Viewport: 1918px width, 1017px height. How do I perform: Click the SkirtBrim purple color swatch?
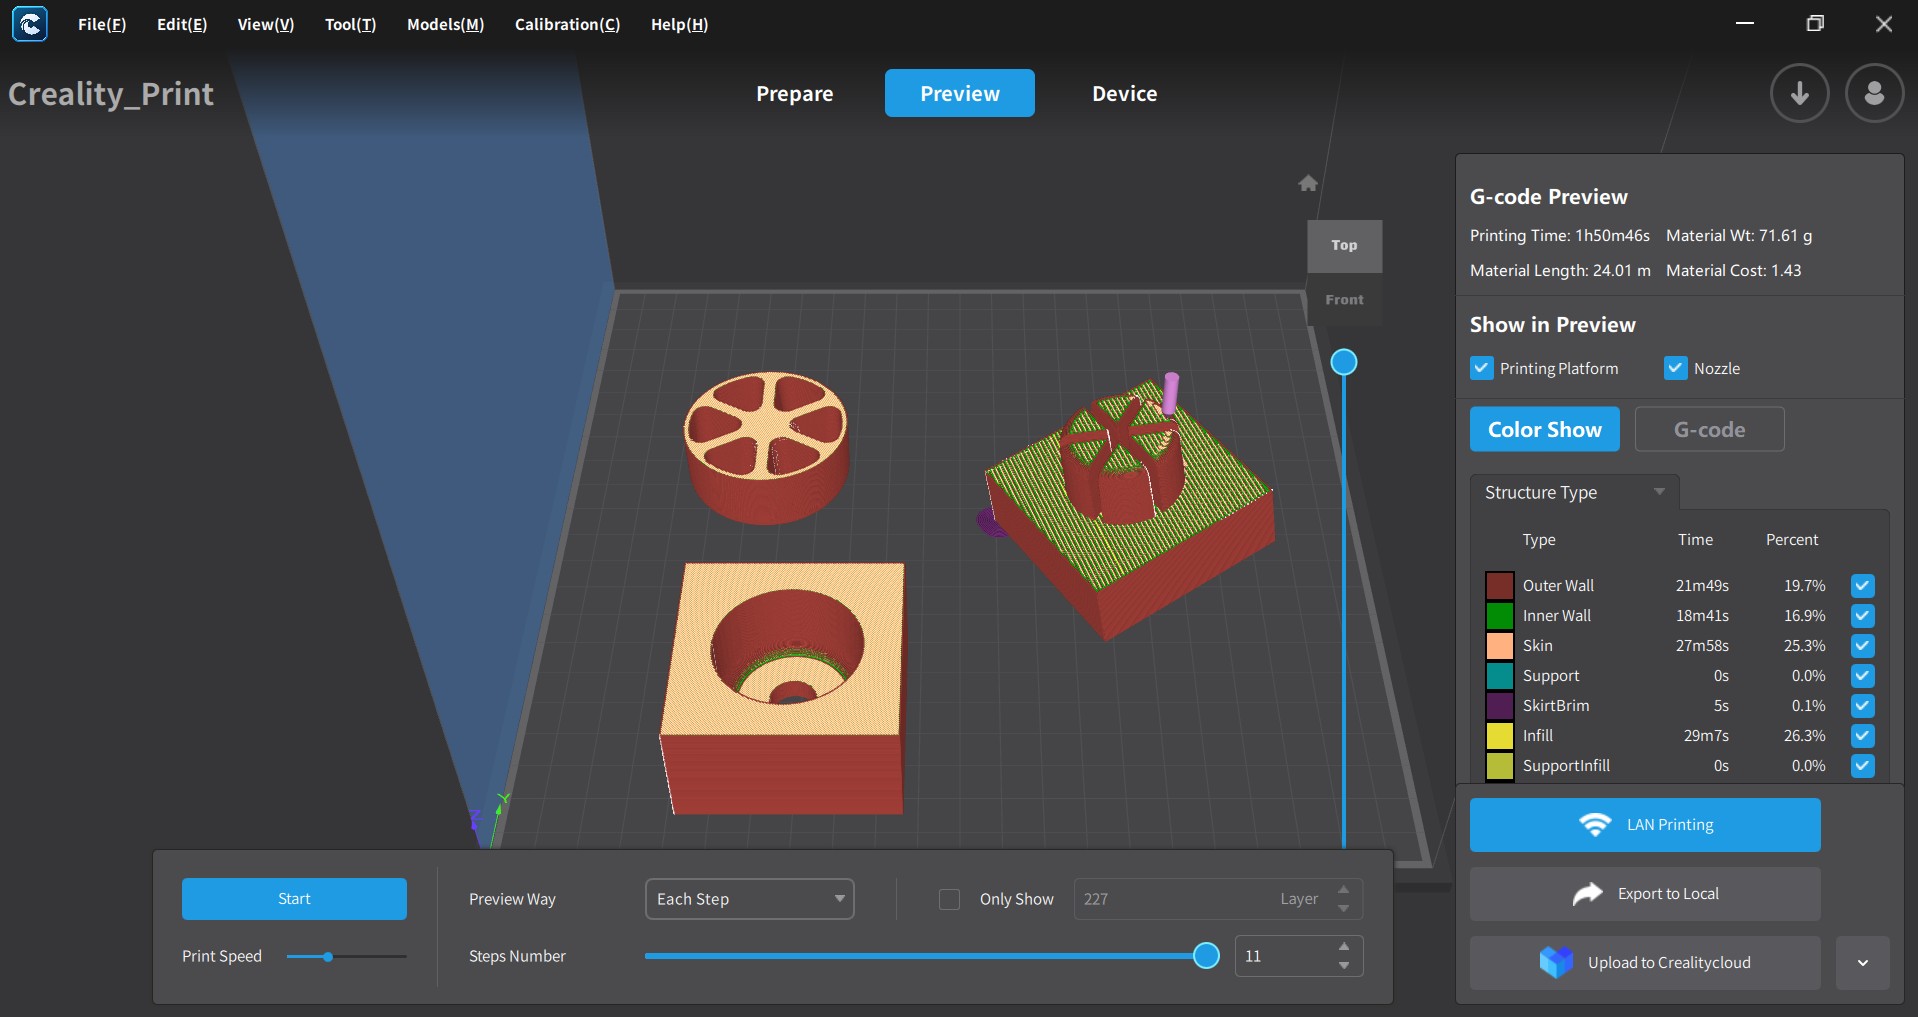click(x=1499, y=706)
